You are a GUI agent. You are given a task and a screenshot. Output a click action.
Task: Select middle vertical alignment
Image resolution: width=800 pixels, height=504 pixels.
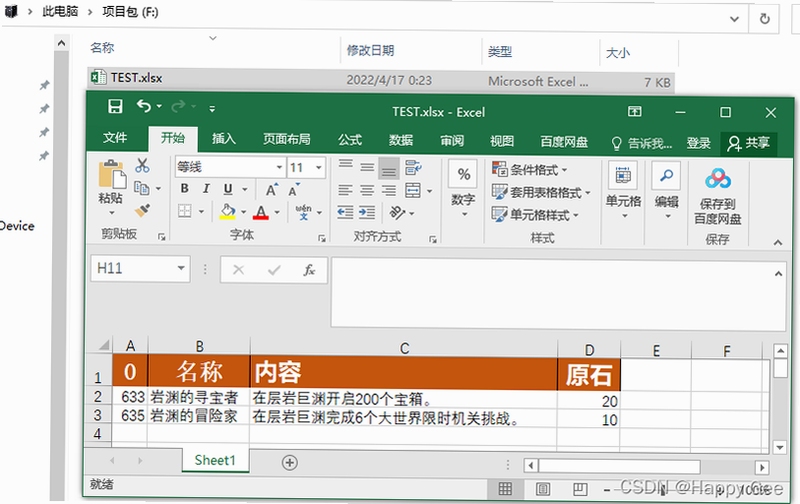click(367, 167)
